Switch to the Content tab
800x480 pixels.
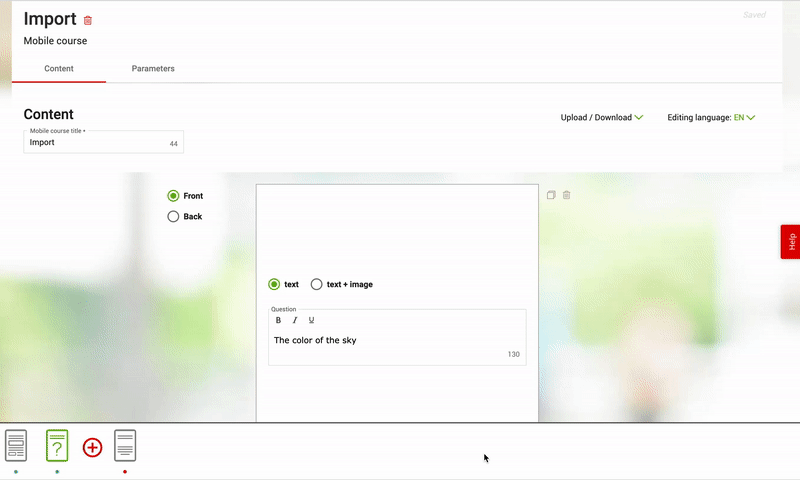pos(59,68)
